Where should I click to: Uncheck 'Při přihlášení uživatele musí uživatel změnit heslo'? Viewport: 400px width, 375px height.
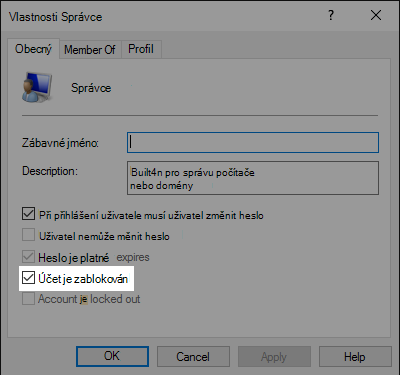coord(28,214)
